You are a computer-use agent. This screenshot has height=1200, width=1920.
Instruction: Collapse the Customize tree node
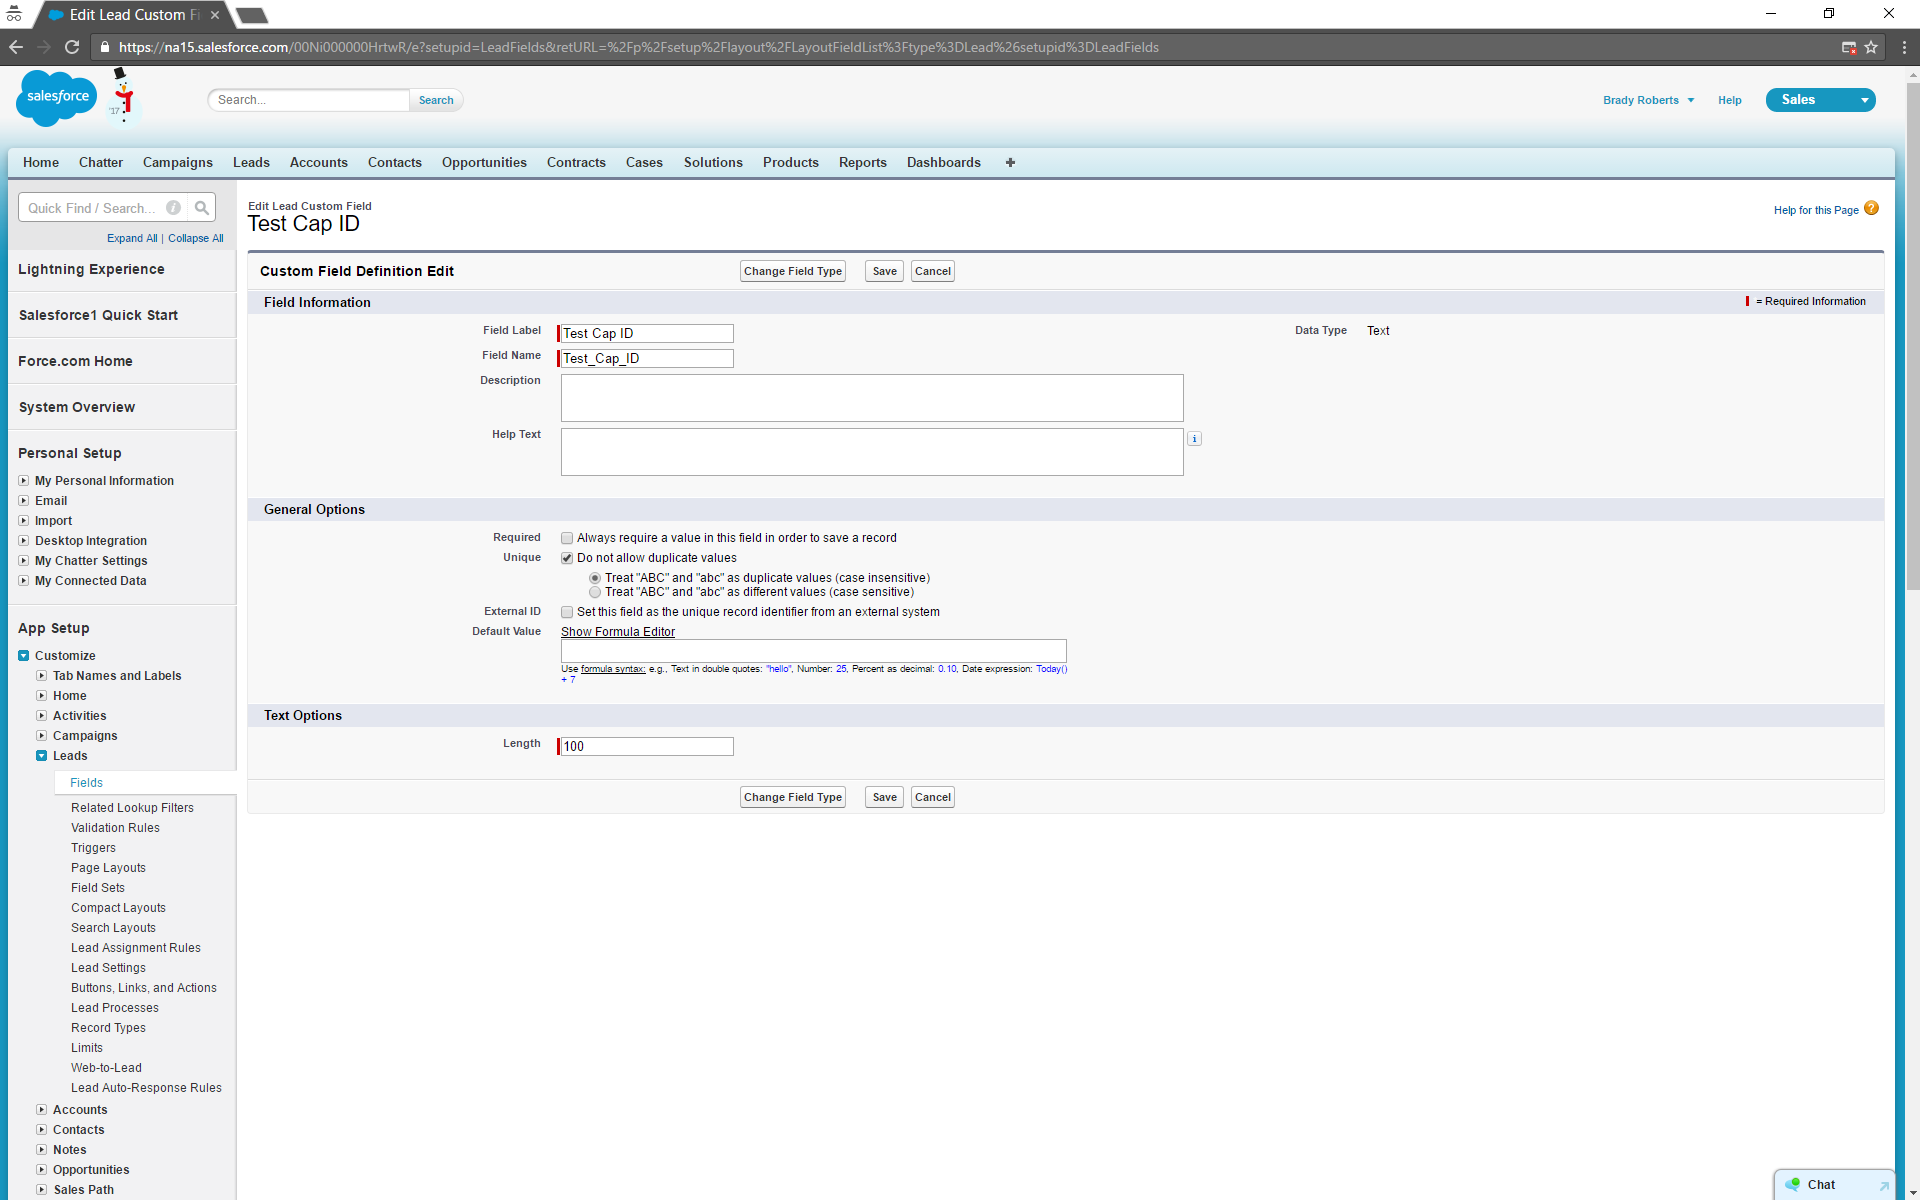pyautogui.click(x=24, y=656)
